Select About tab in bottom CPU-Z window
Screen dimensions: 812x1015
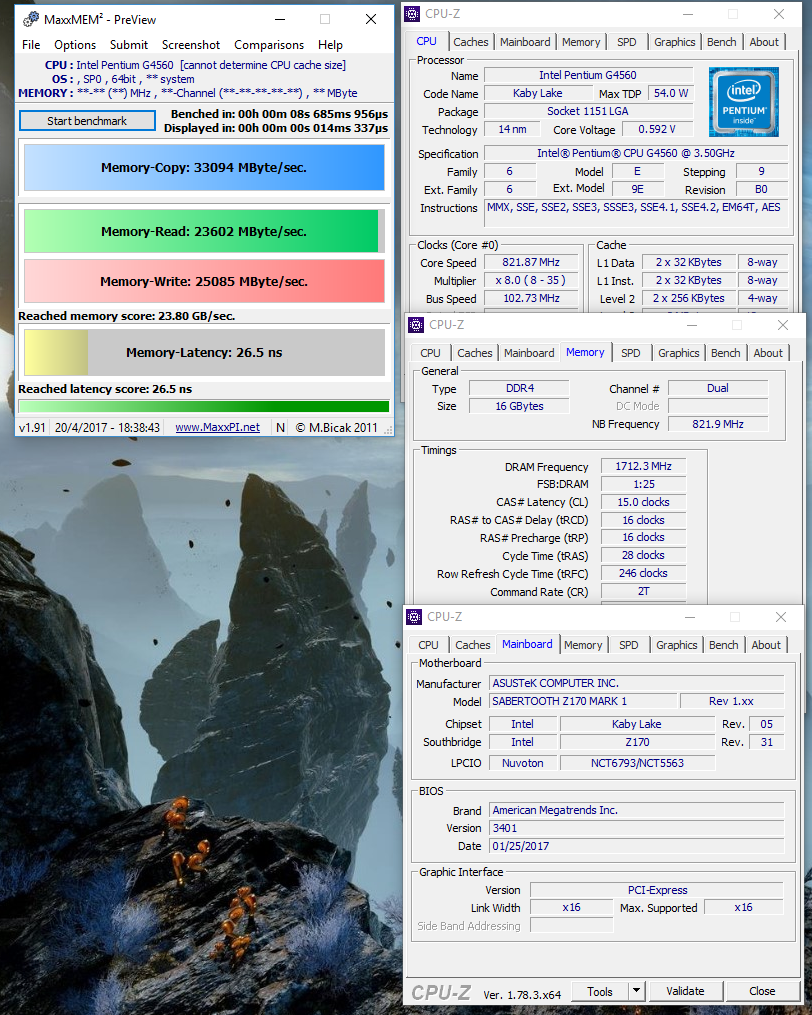(766, 645)
